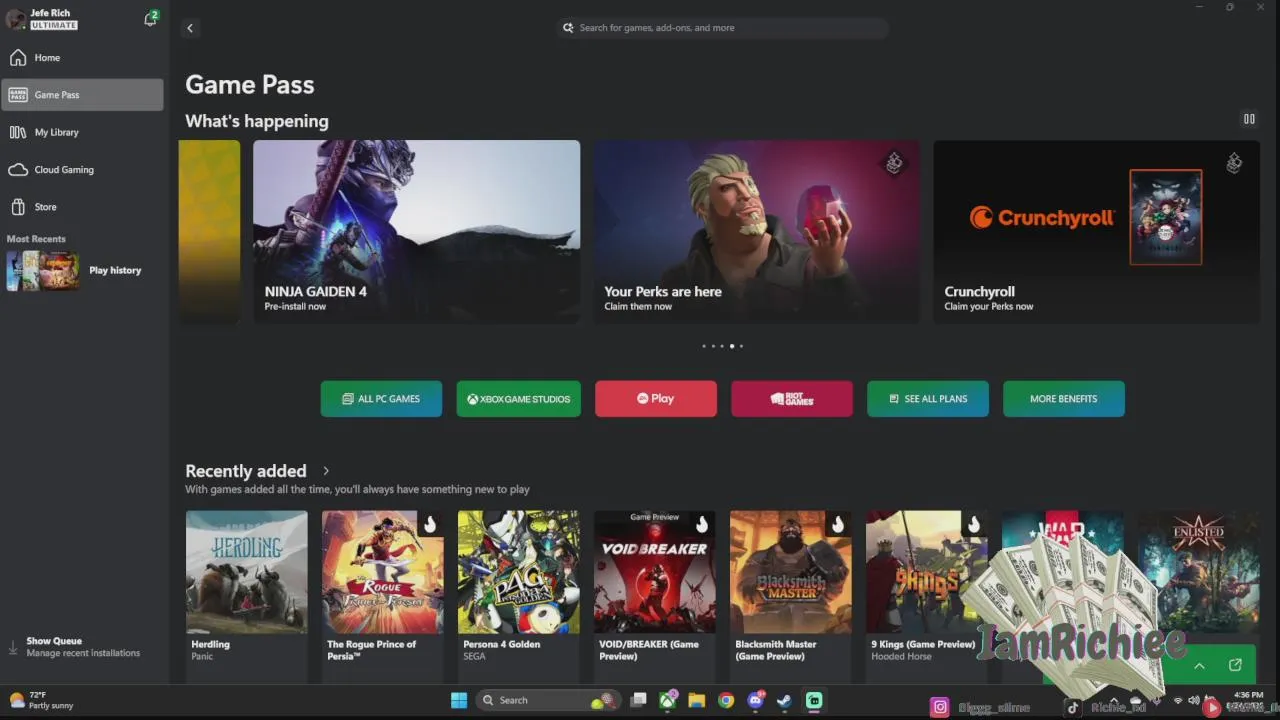Click MORE BENEFITS button
The image size is (1280, 720).
pyautogui.click(x=1064, y=399)
